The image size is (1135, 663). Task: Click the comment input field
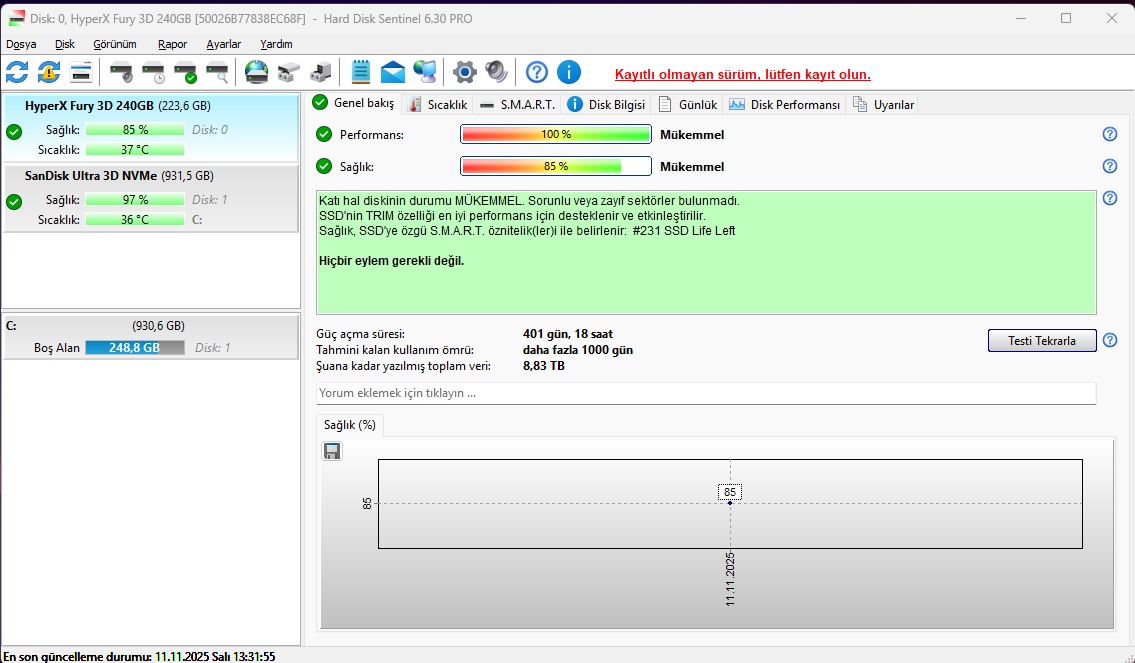tap(706, 393)
